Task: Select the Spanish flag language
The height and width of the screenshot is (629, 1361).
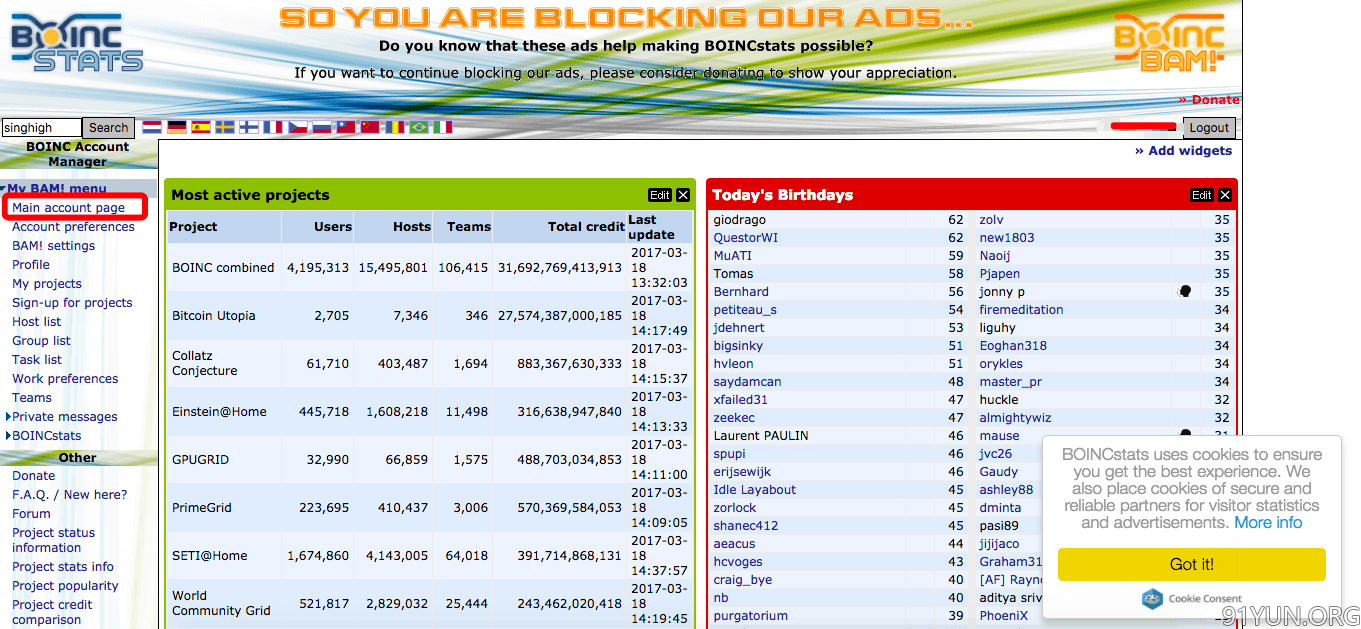Action: (x=201, y=127)
